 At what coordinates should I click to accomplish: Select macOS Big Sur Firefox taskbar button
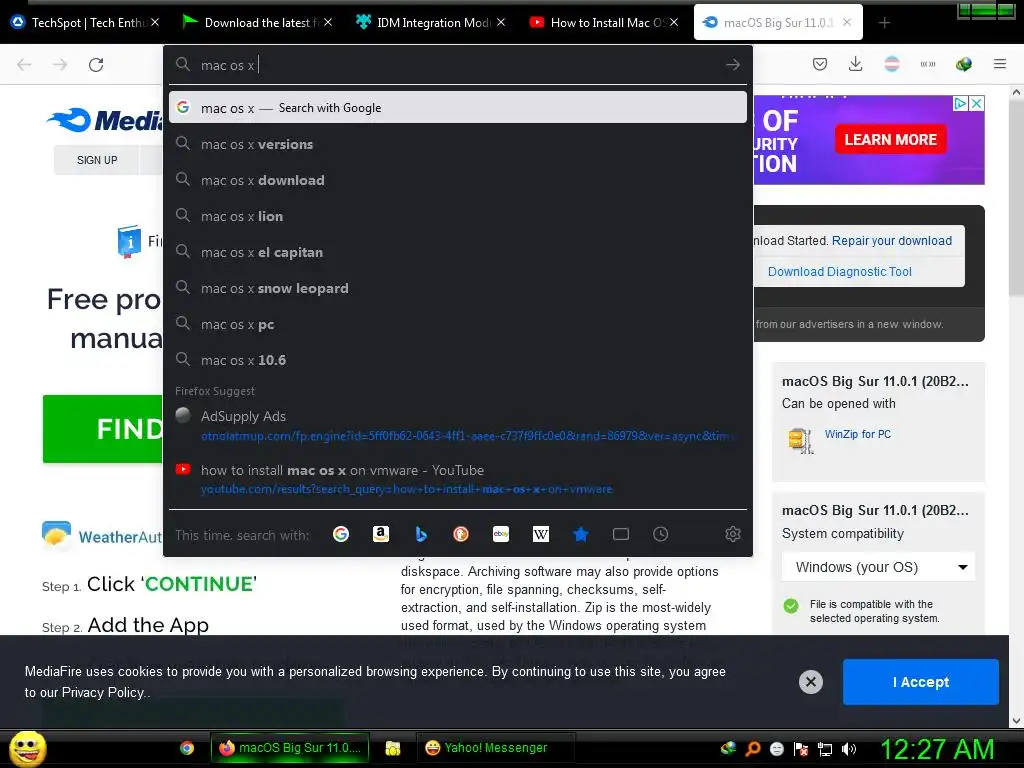tap(290, 748)
